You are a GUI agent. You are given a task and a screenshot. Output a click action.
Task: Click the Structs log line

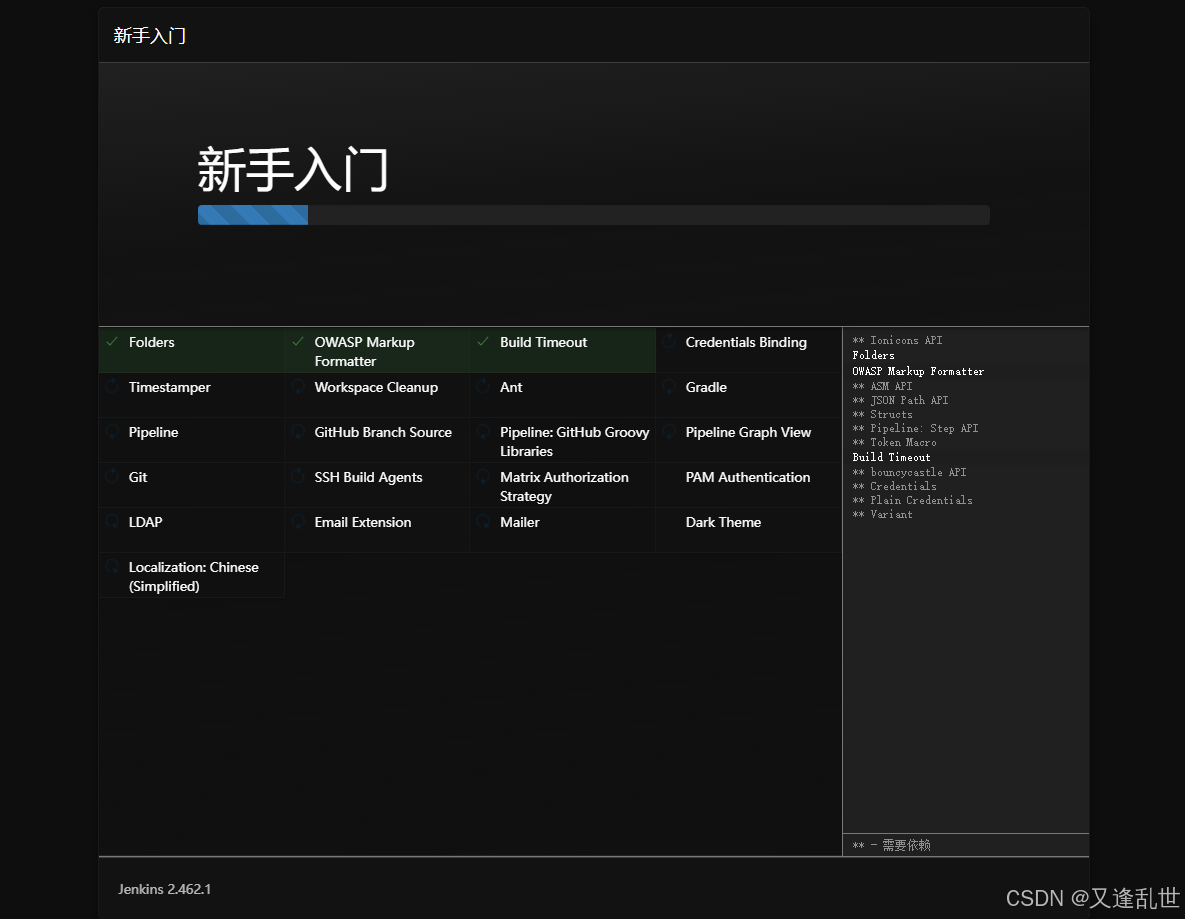tap(882, 414)
